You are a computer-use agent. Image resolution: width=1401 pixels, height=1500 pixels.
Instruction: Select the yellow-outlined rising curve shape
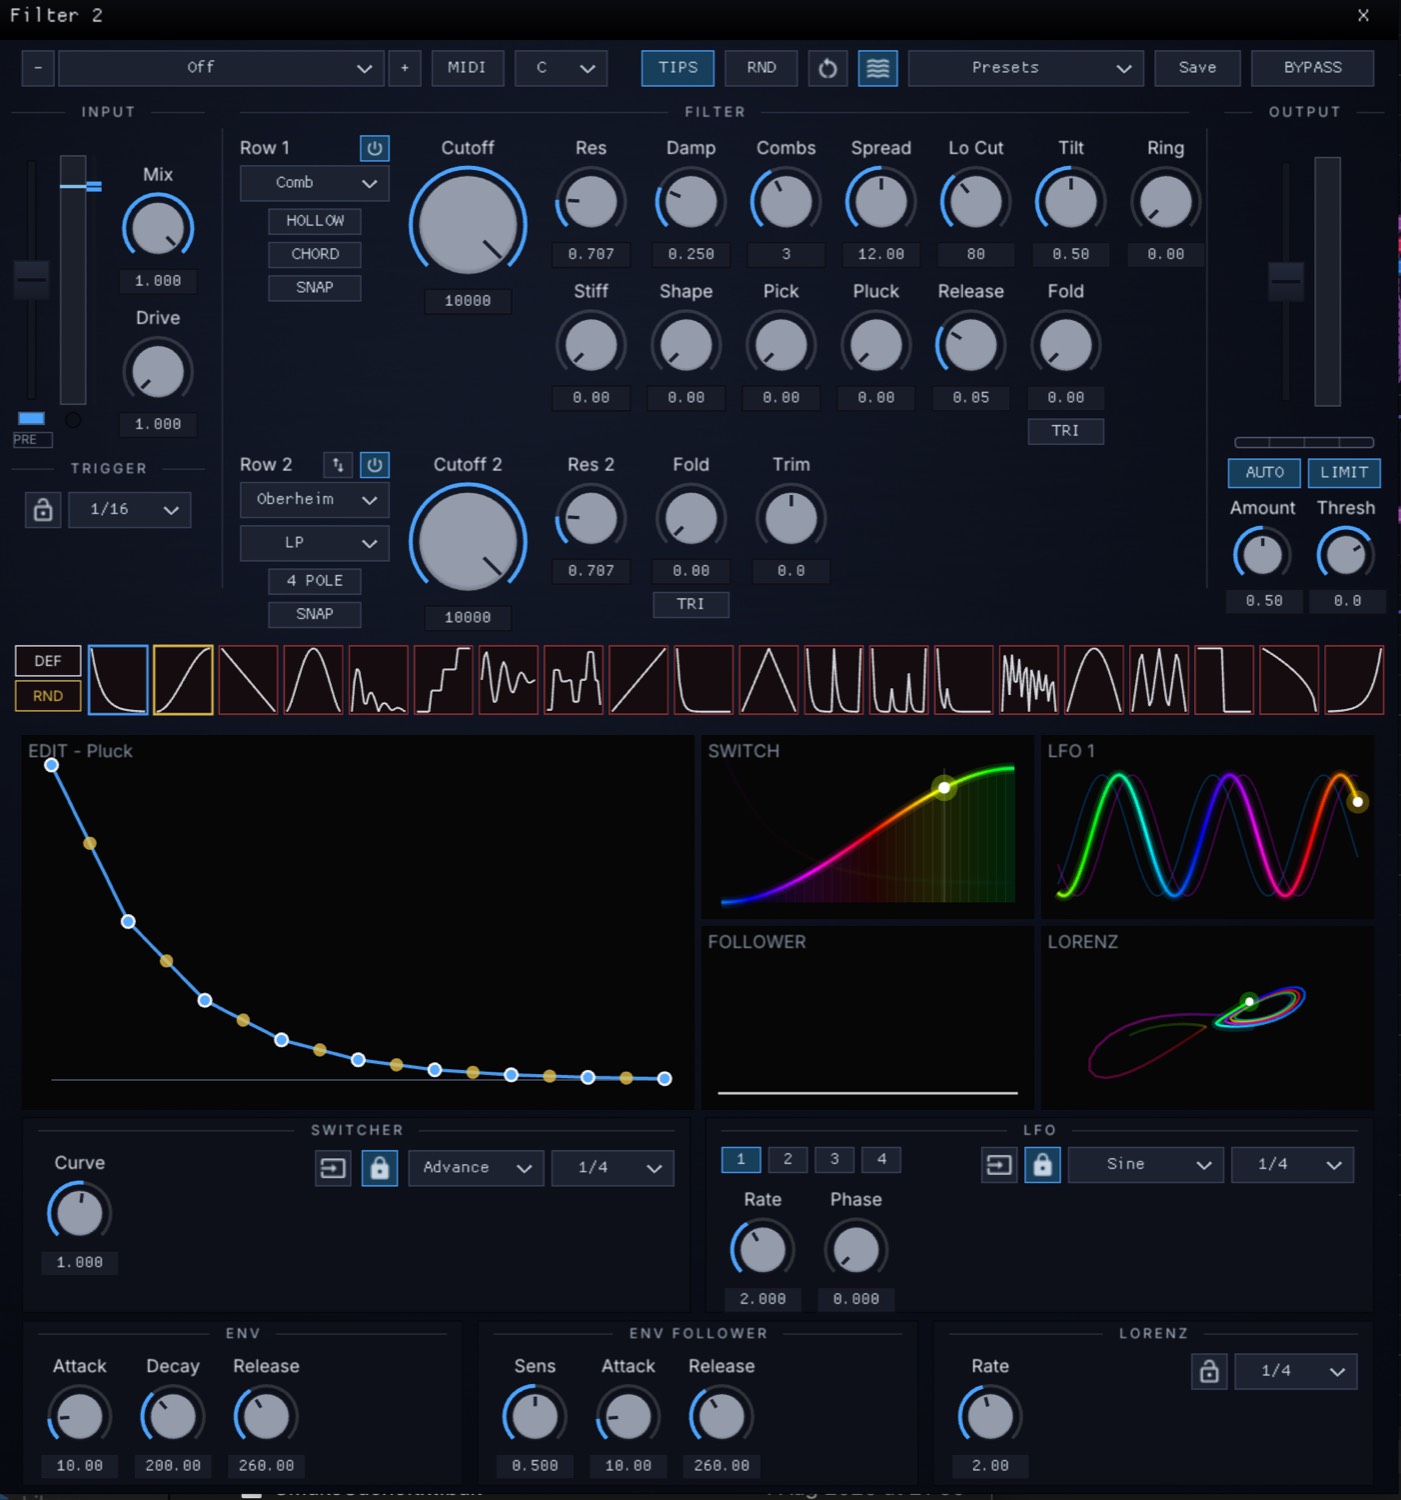[183, 680]
